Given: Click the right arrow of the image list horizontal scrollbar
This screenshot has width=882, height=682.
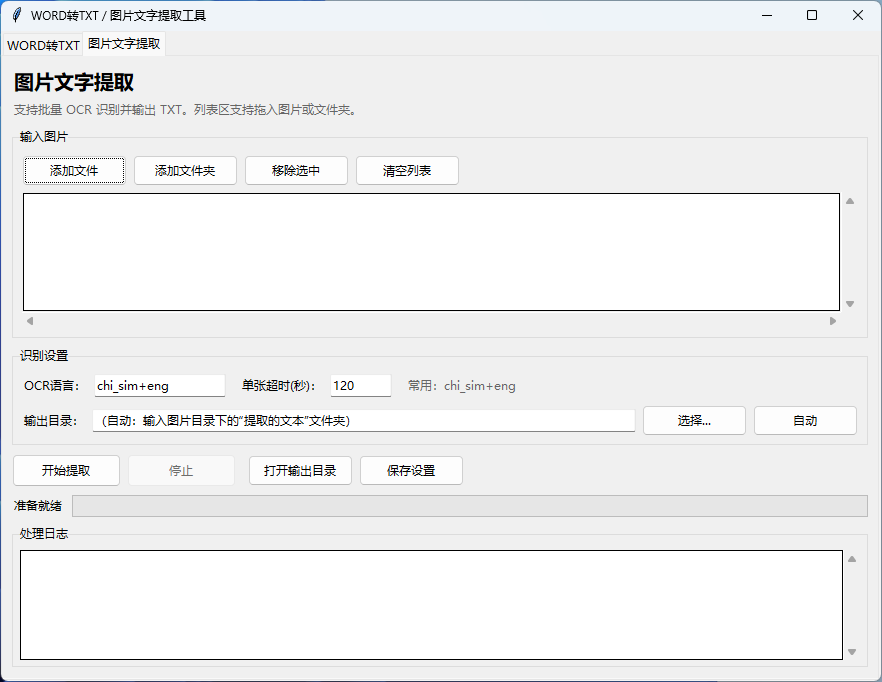Looking at the screenshot, I should 833,321.
